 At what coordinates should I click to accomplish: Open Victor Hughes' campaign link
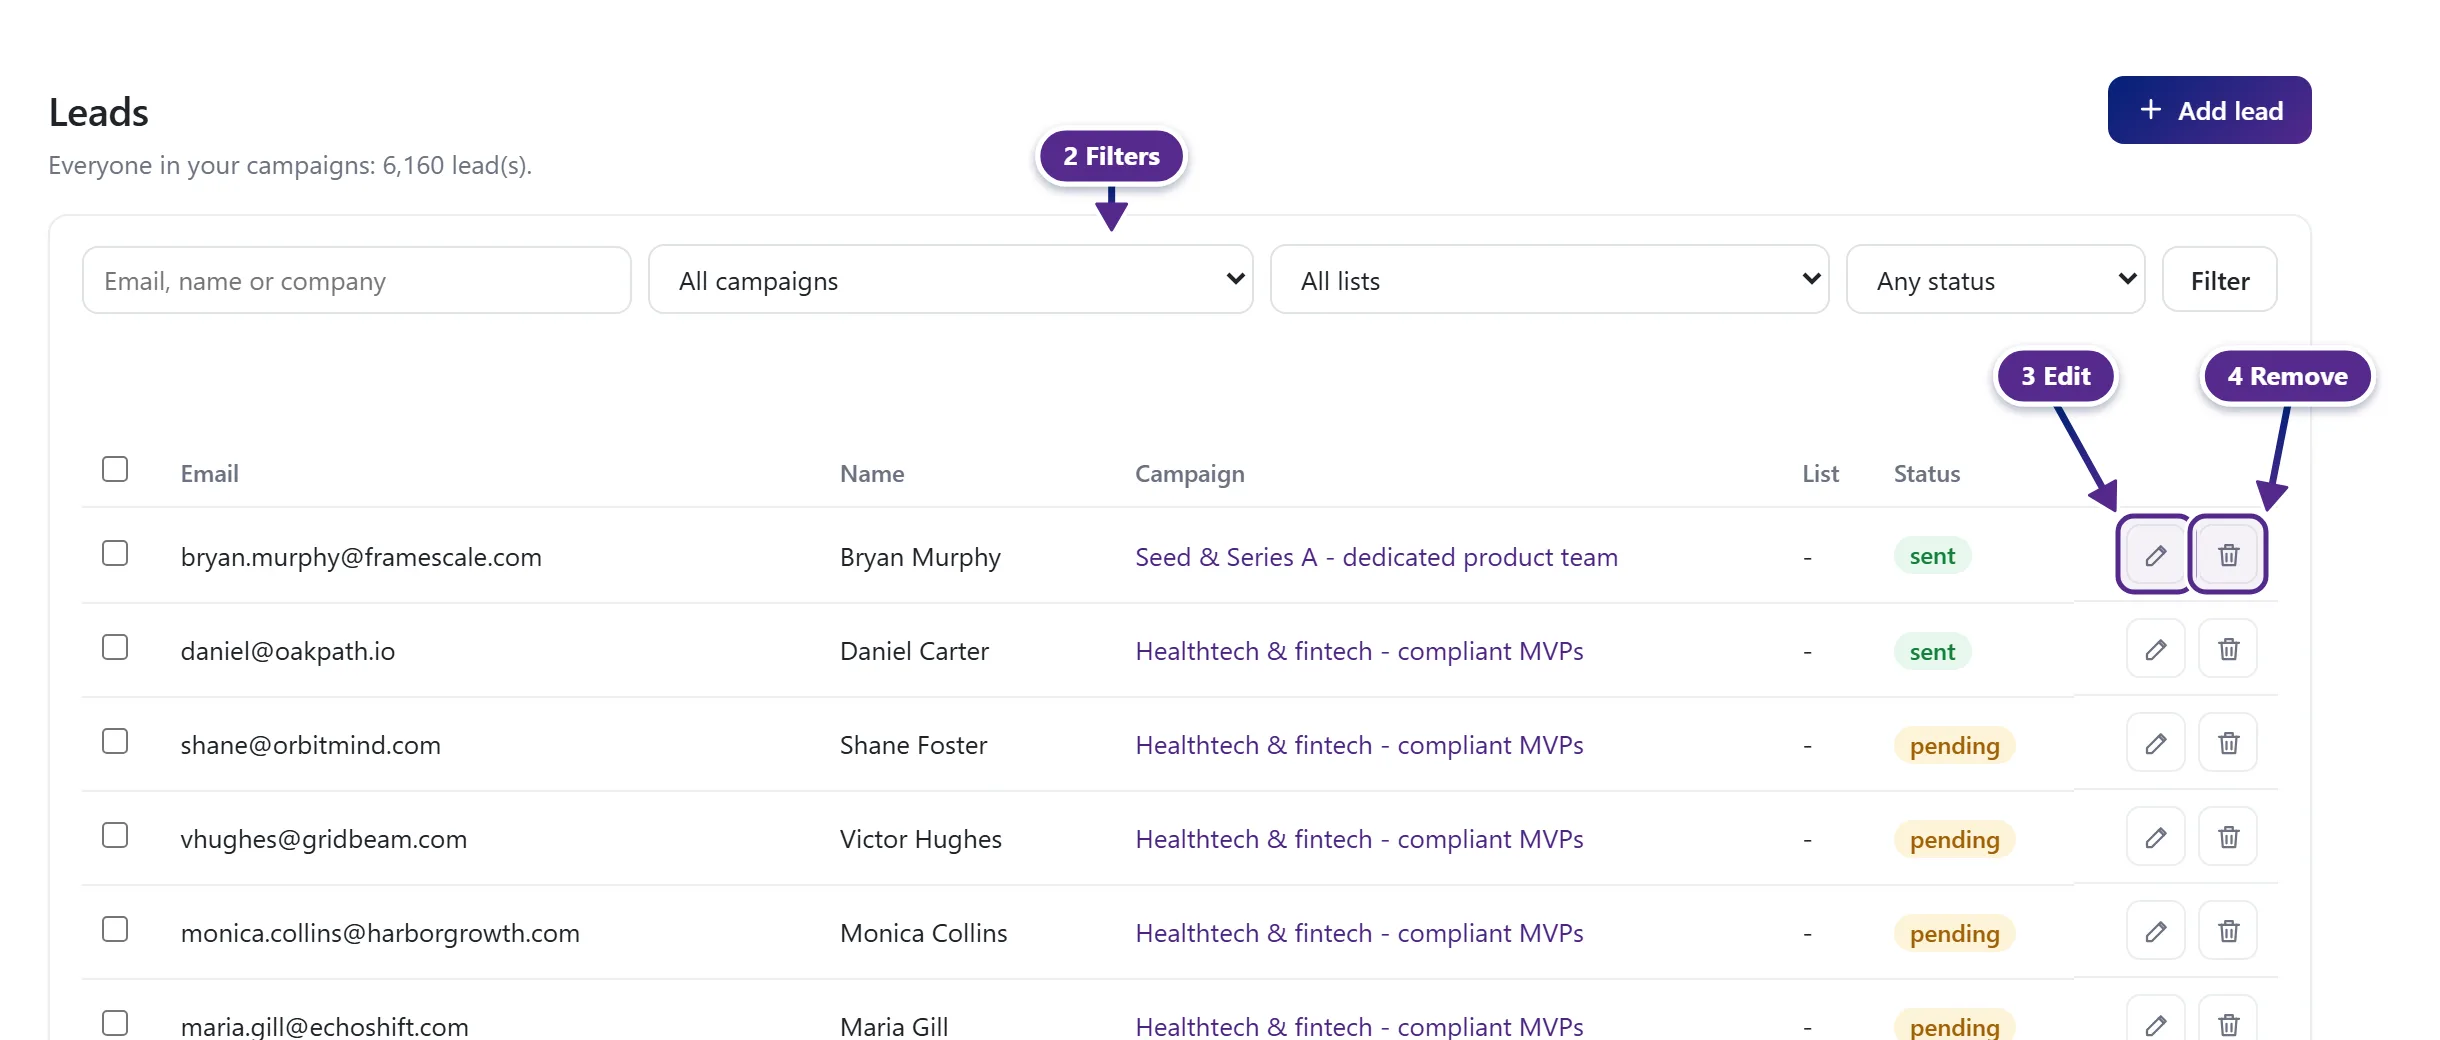(1359, 839)
